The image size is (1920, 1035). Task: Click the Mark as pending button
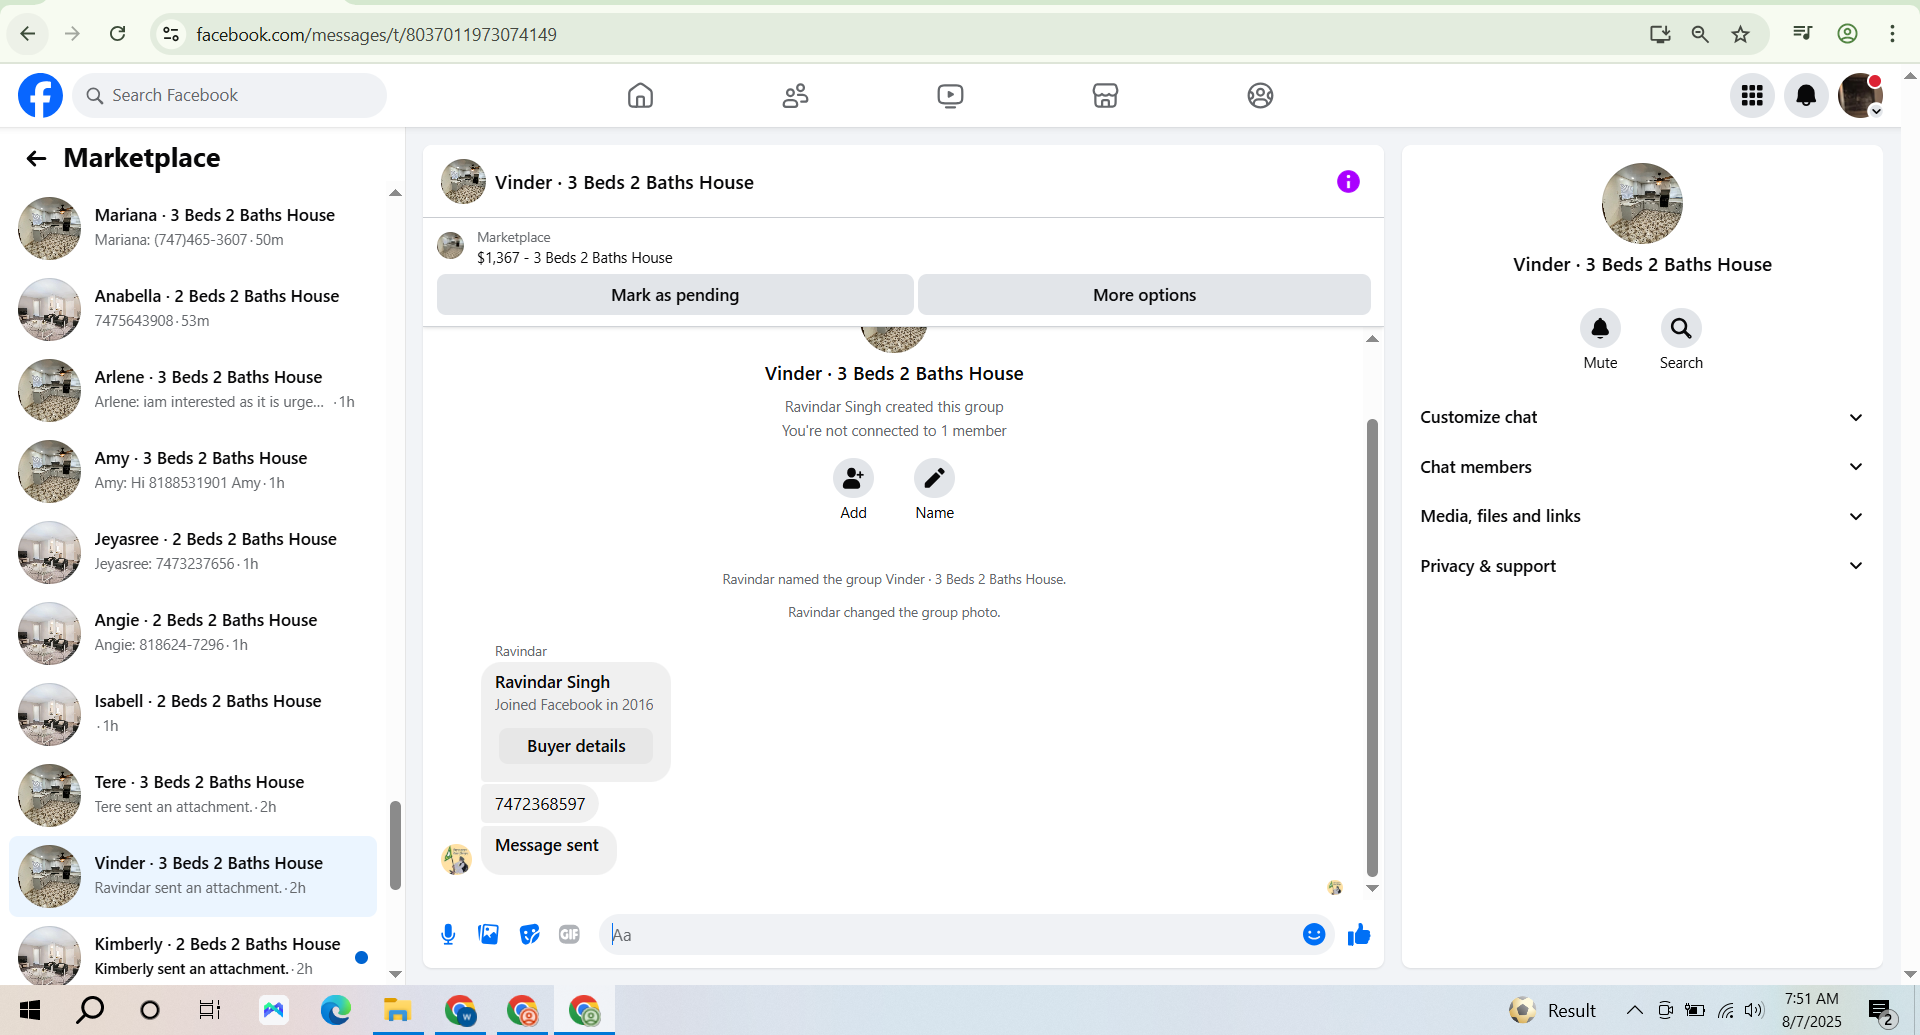(675, 295)
